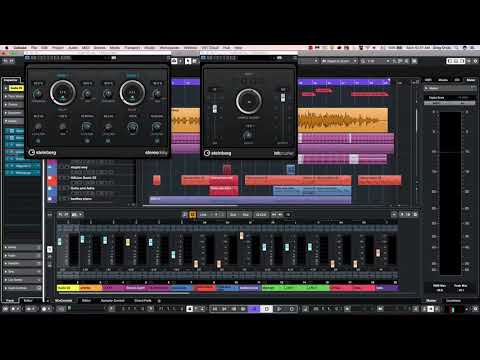Viewport: 480px width, 360px height.
Task: Click the rightmost mixer channel fader
Action: [378, 252]
